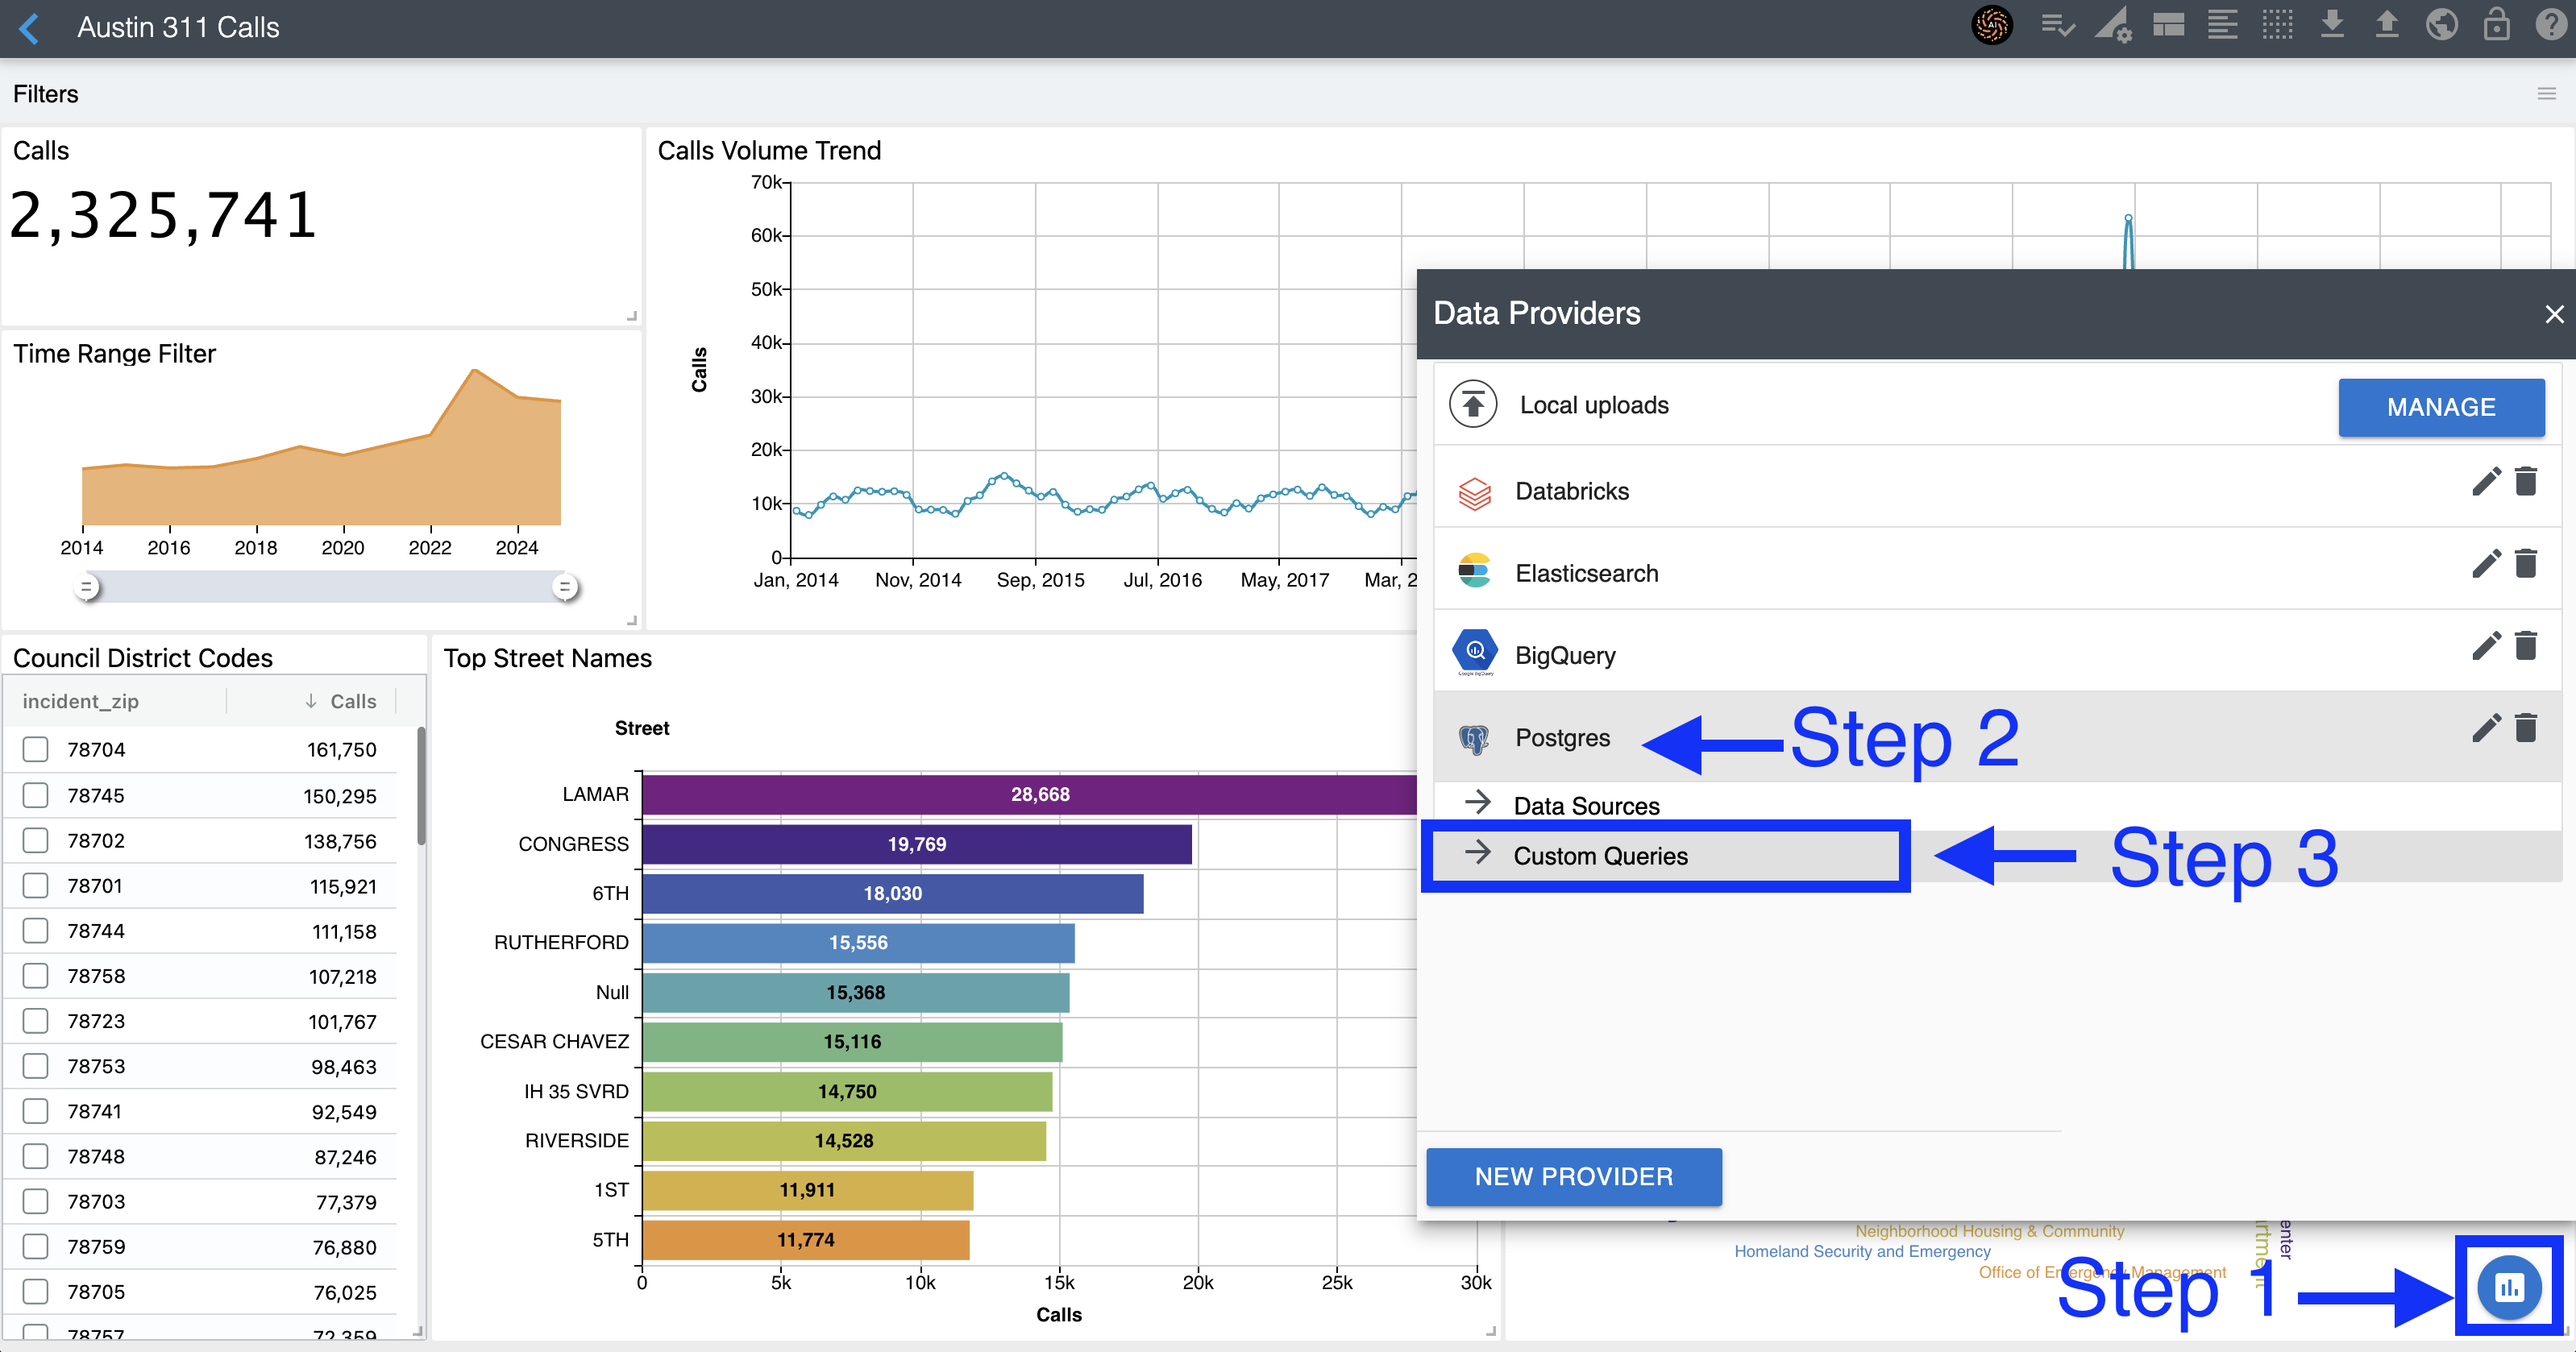Delete the BigQuery provider trash icon
Screen dimensions: 2576x1352
pyautogui.click(x=2526, y=646)
